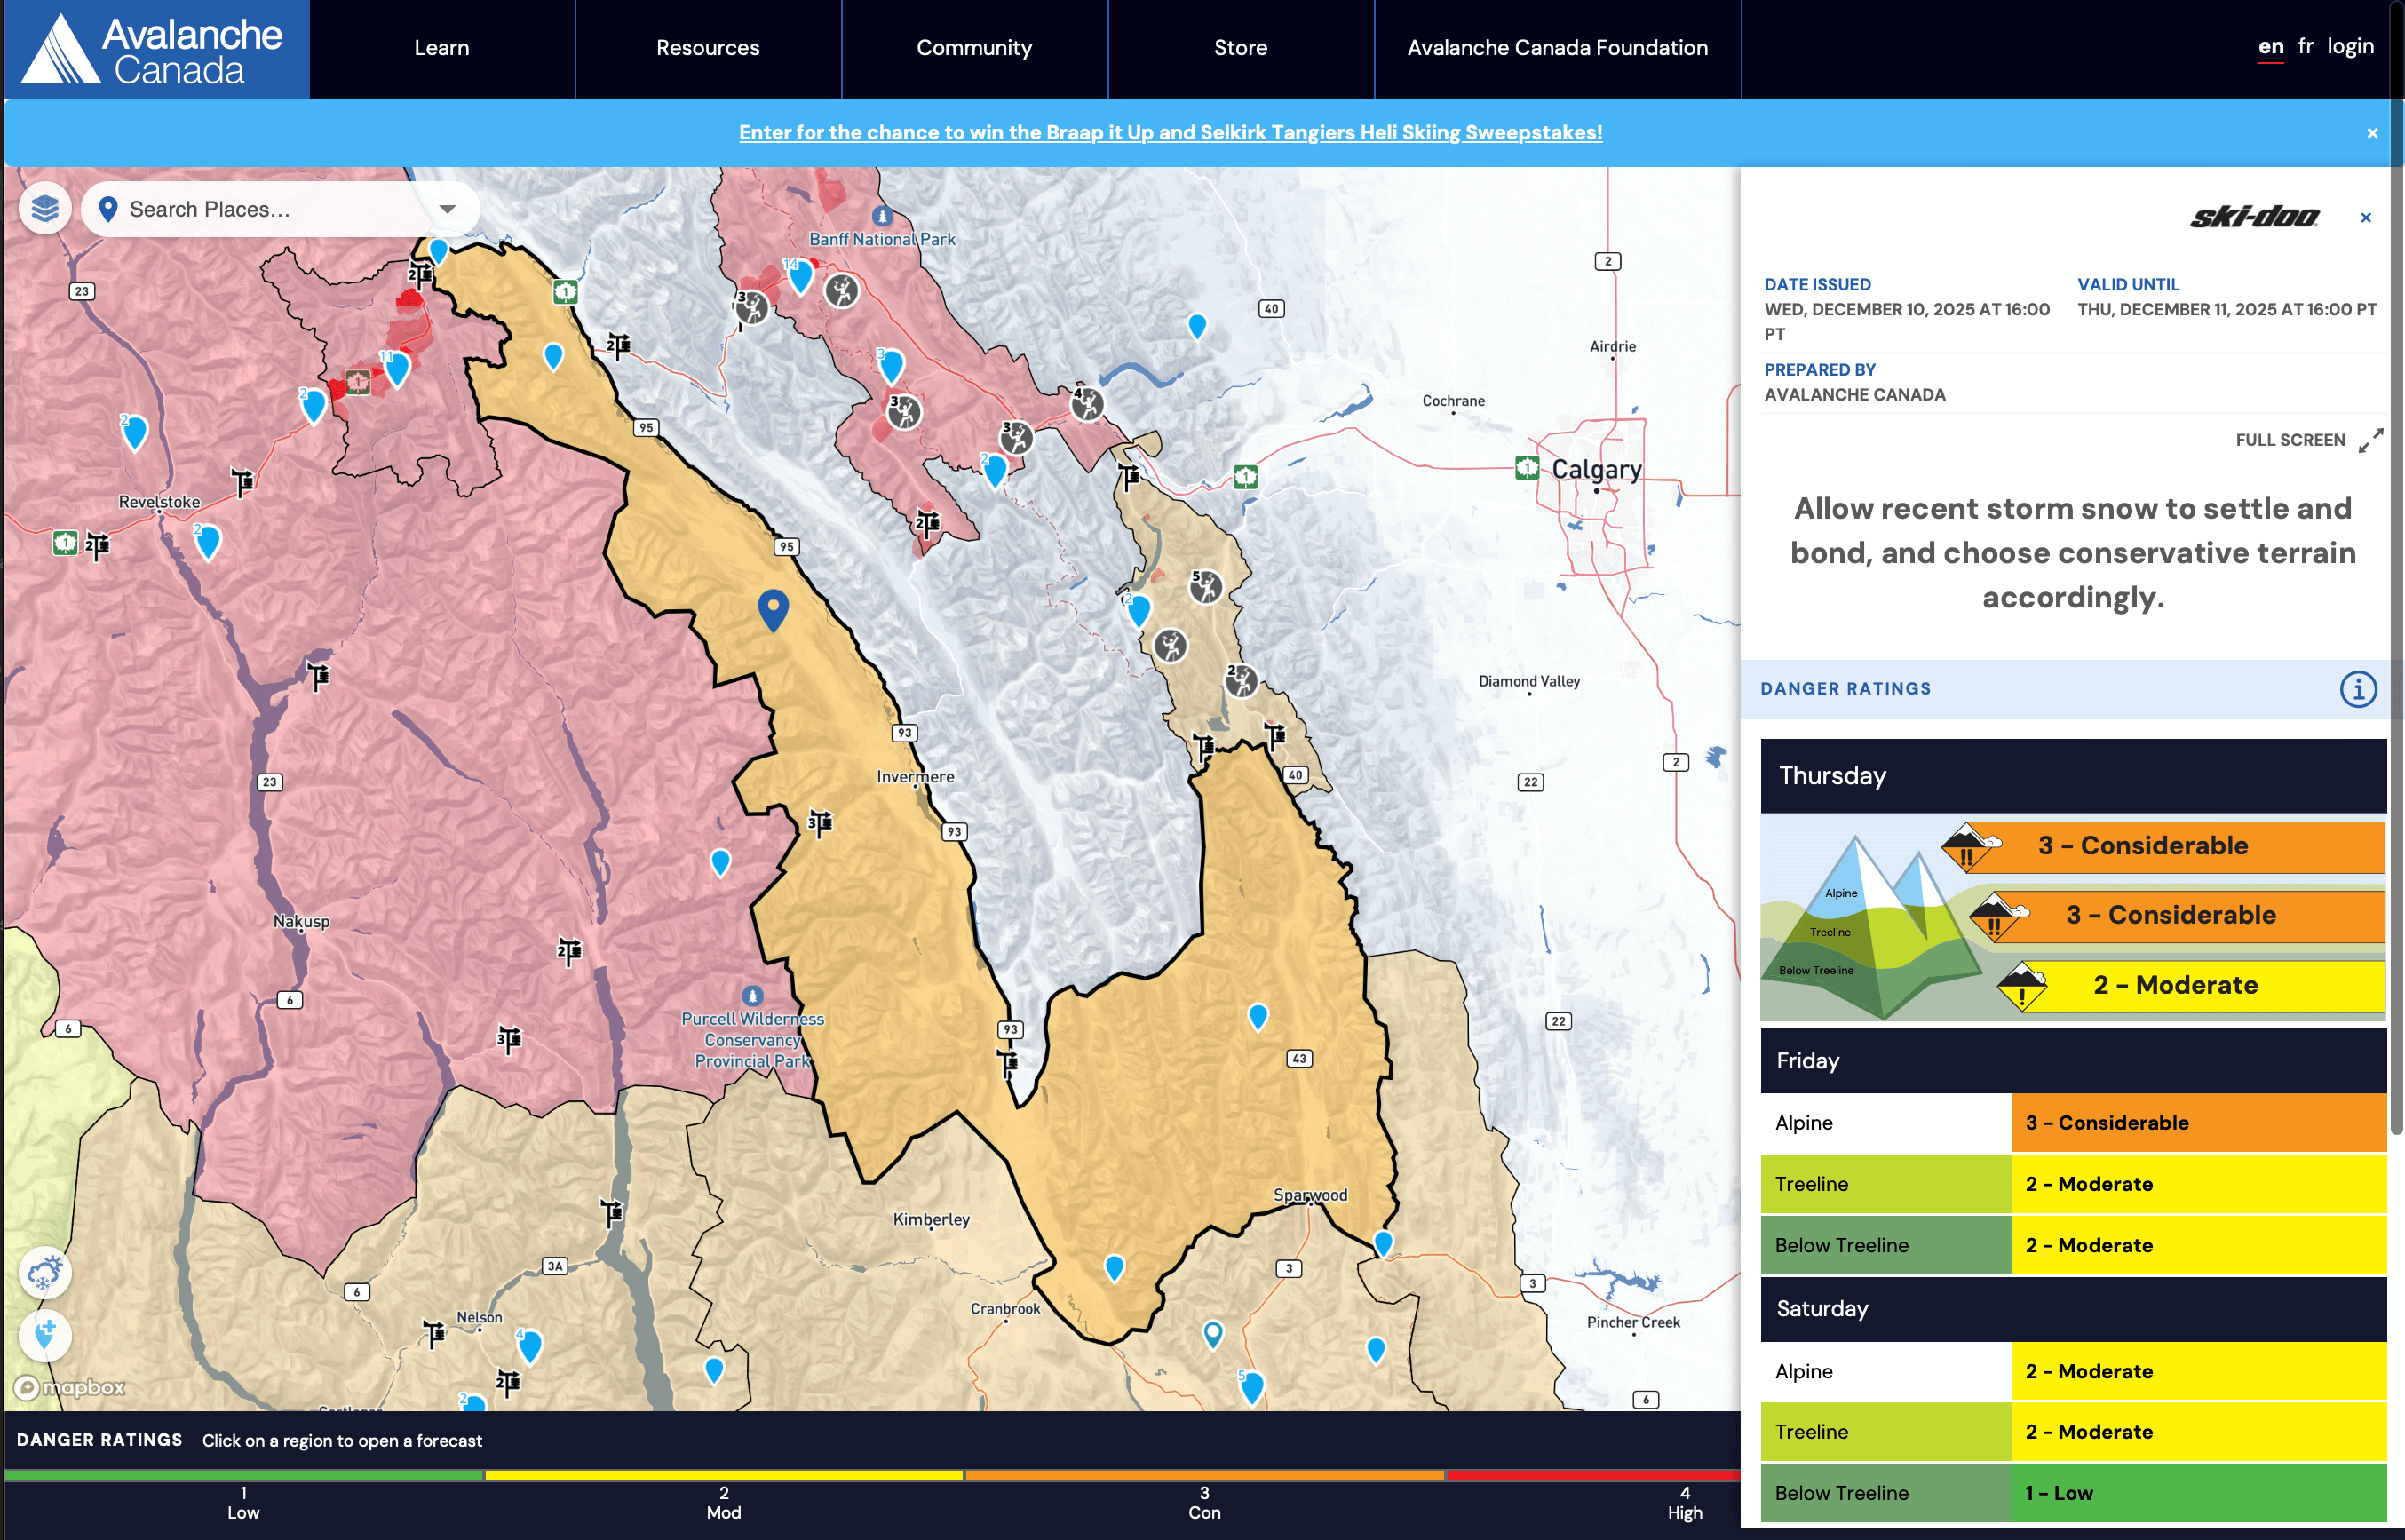Select the English language option
This screenshot has width=2405, height=1540.
(2270, 46)
